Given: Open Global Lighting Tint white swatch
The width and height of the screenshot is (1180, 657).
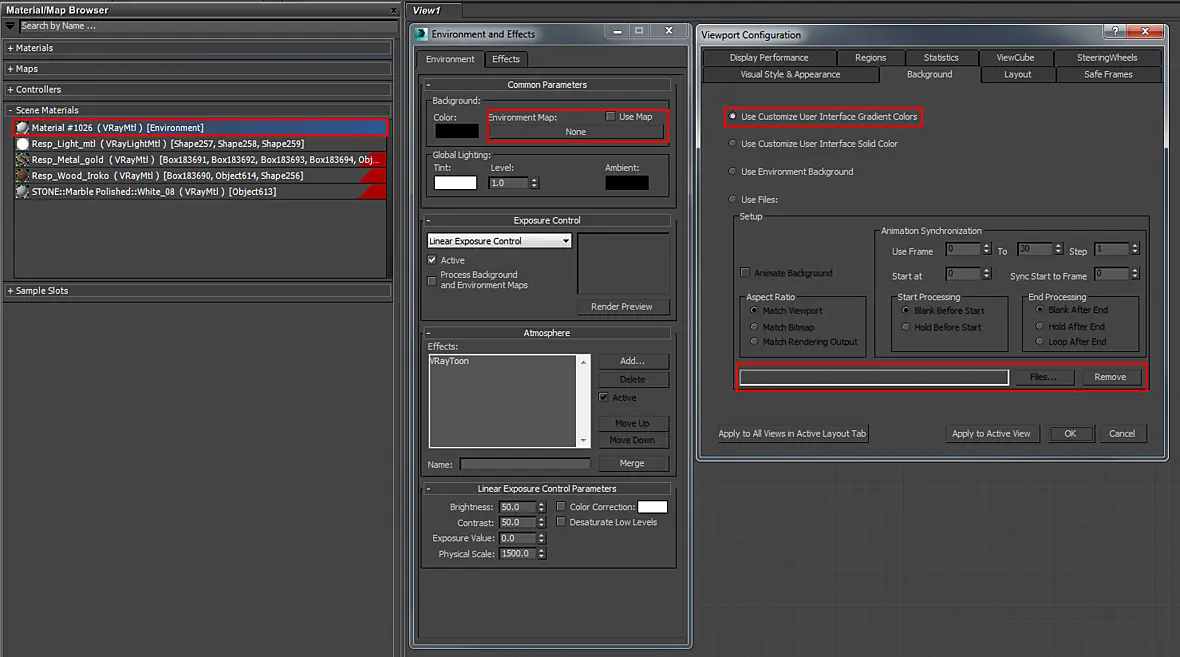Looking at the screenshot, I should pyautogui.click(x=455, y=183).
